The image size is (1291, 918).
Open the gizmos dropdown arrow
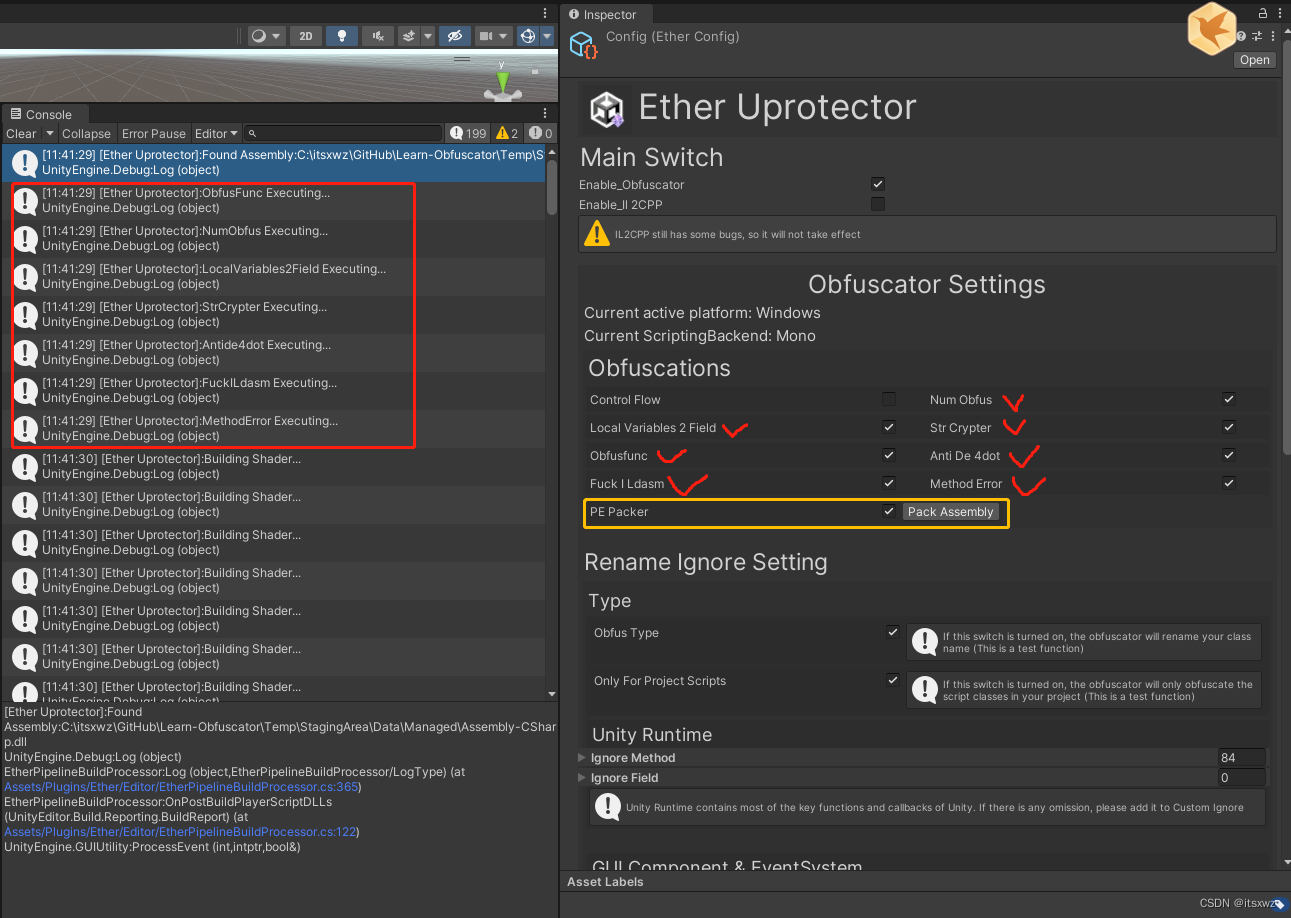547,36
